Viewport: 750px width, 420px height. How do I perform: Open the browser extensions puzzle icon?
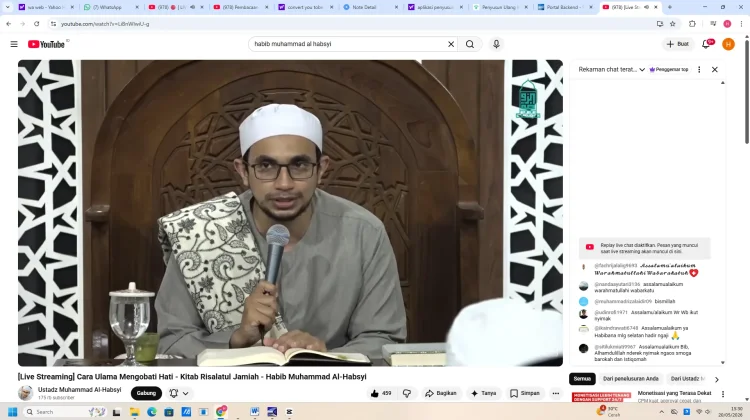tap(692, 23)
